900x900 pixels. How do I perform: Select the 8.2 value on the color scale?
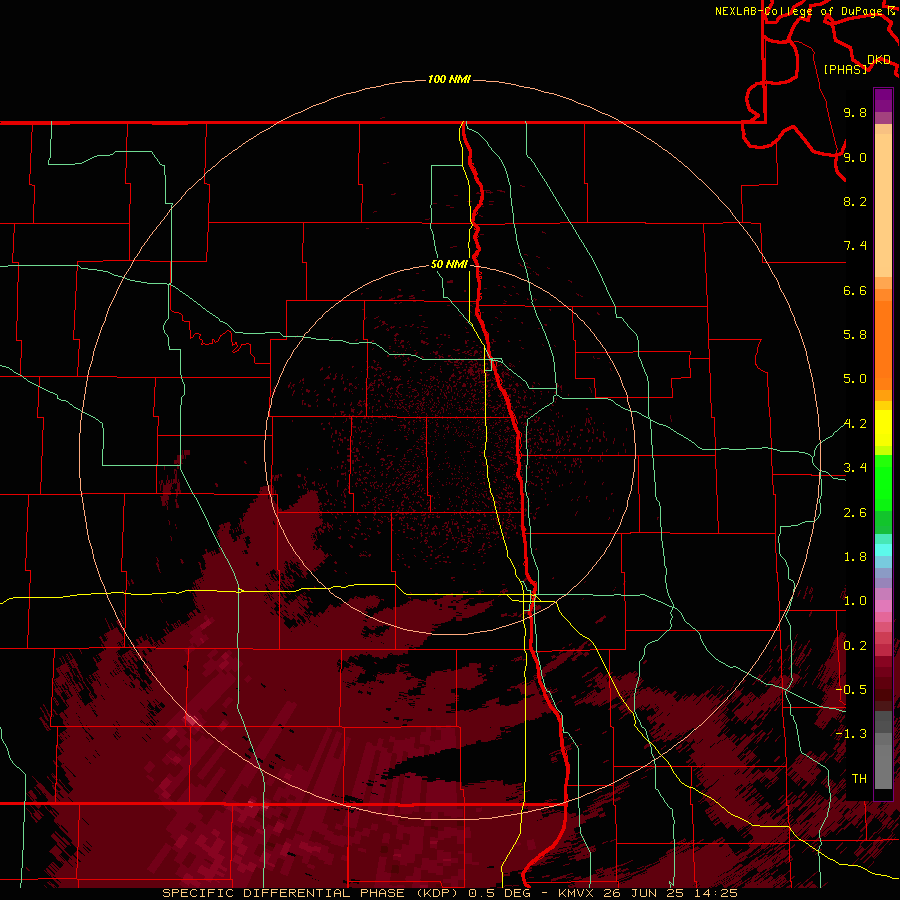(855, 201)
